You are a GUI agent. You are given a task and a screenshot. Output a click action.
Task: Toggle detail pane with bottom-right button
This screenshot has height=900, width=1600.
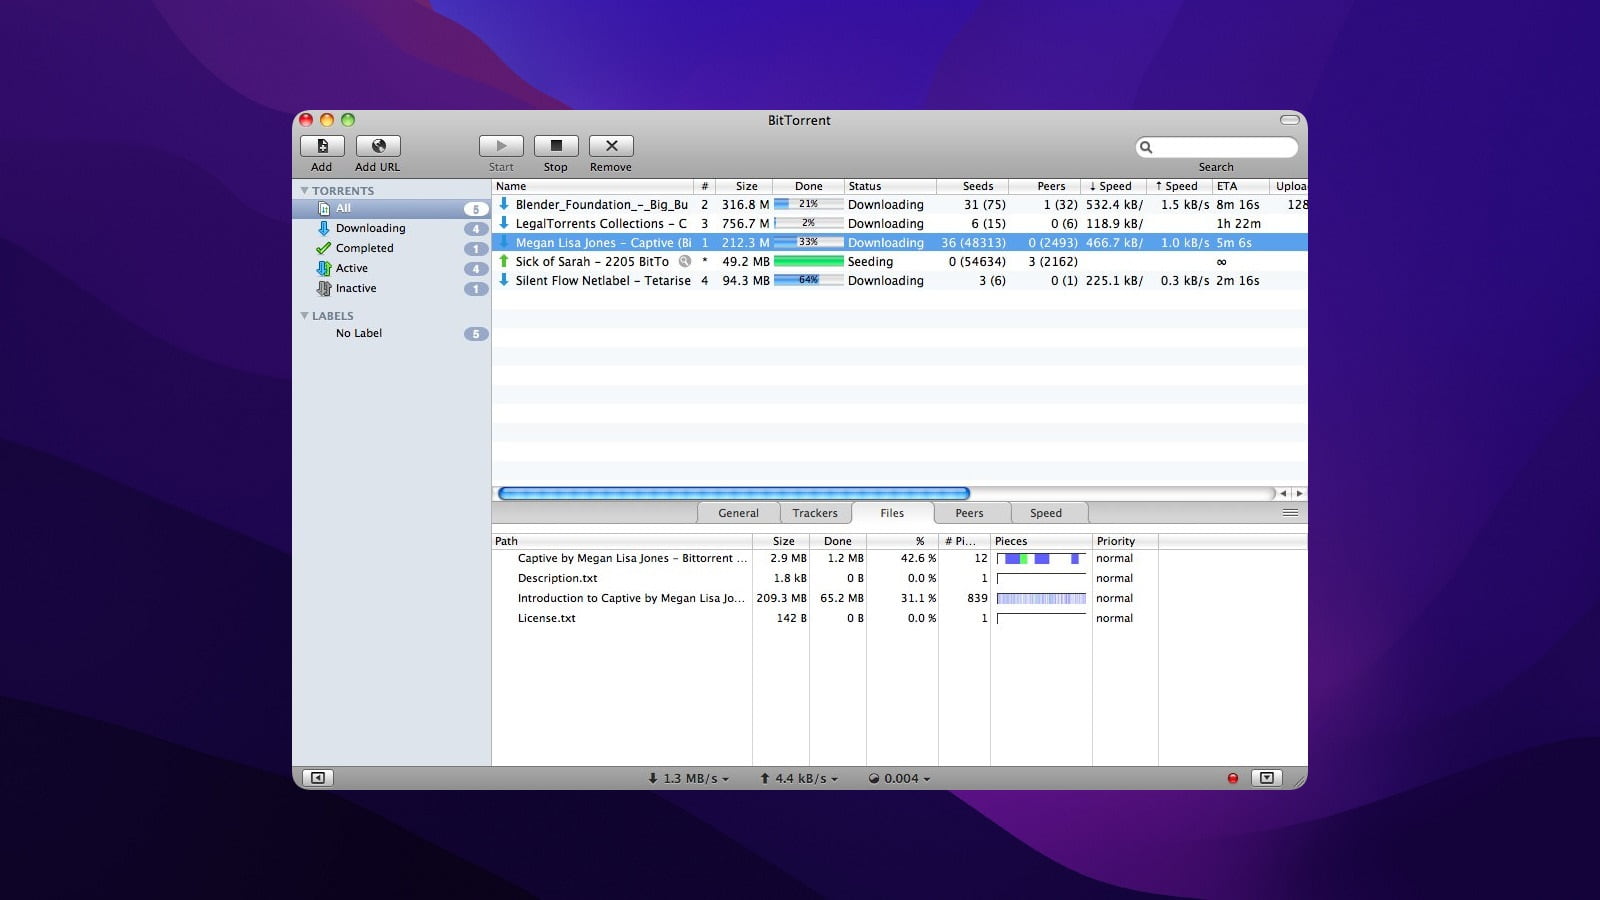click(x=1267, y=778)
